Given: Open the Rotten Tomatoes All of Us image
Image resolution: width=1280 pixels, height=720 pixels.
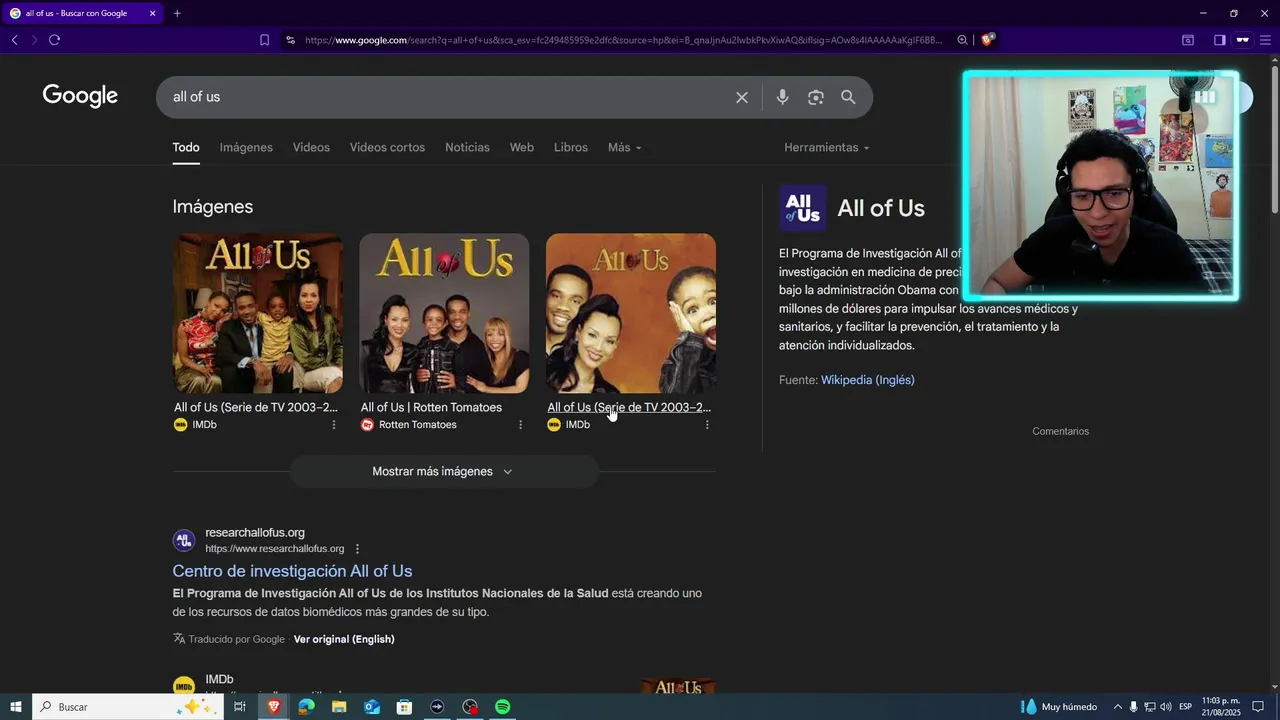Looking at the screenshot, I should coord(444,314).
